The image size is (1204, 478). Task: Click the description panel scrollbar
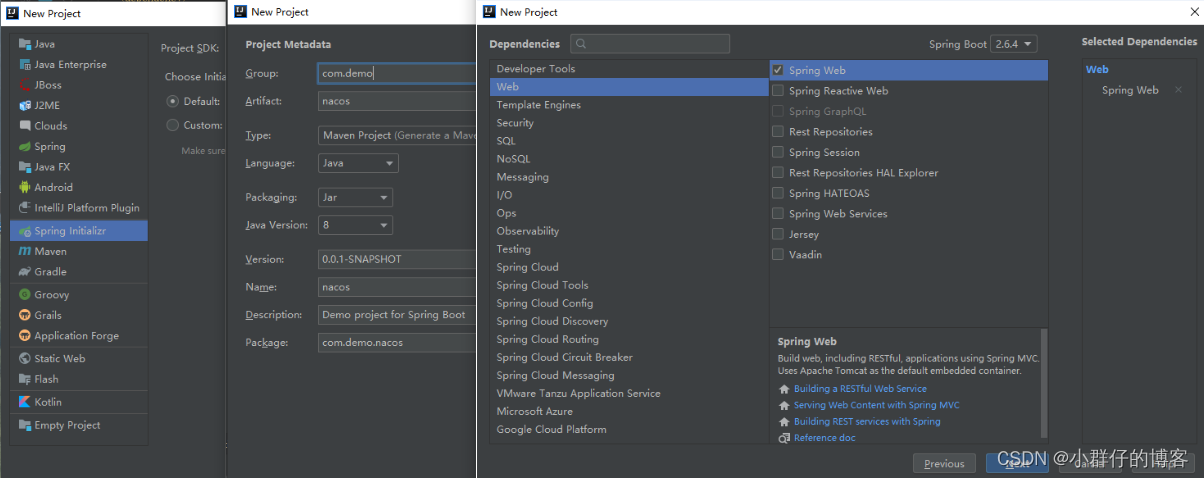[x=1044, y=383]
